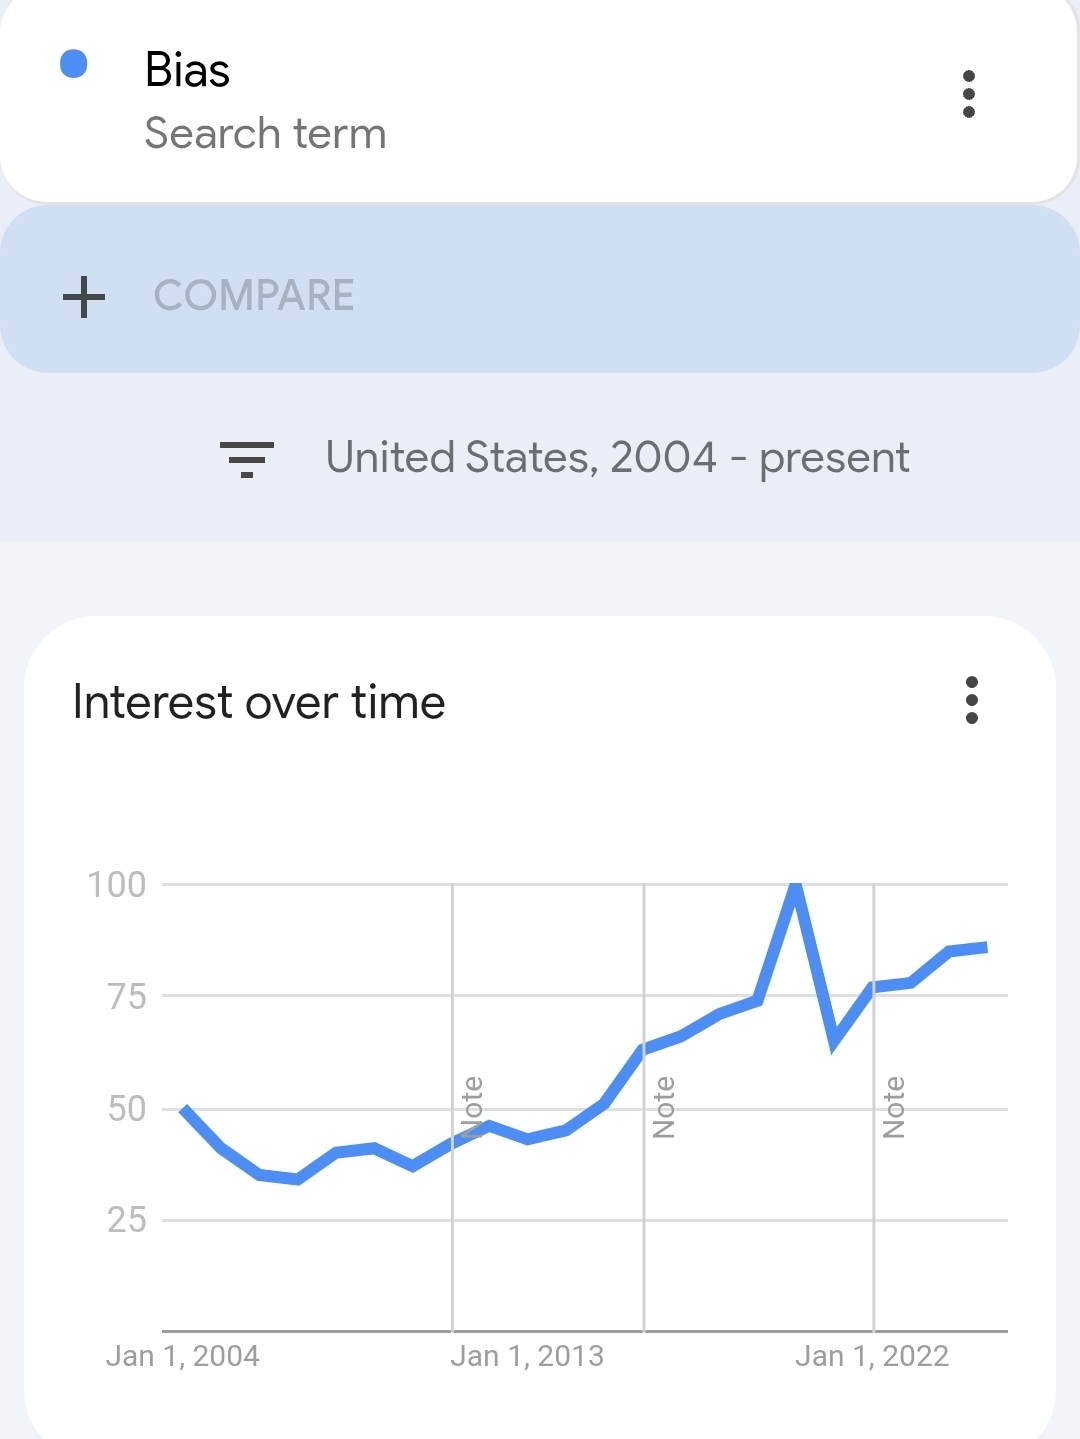1080x1439 pixels.
Task: Click the last data point on the line
Action: [986, 947]
